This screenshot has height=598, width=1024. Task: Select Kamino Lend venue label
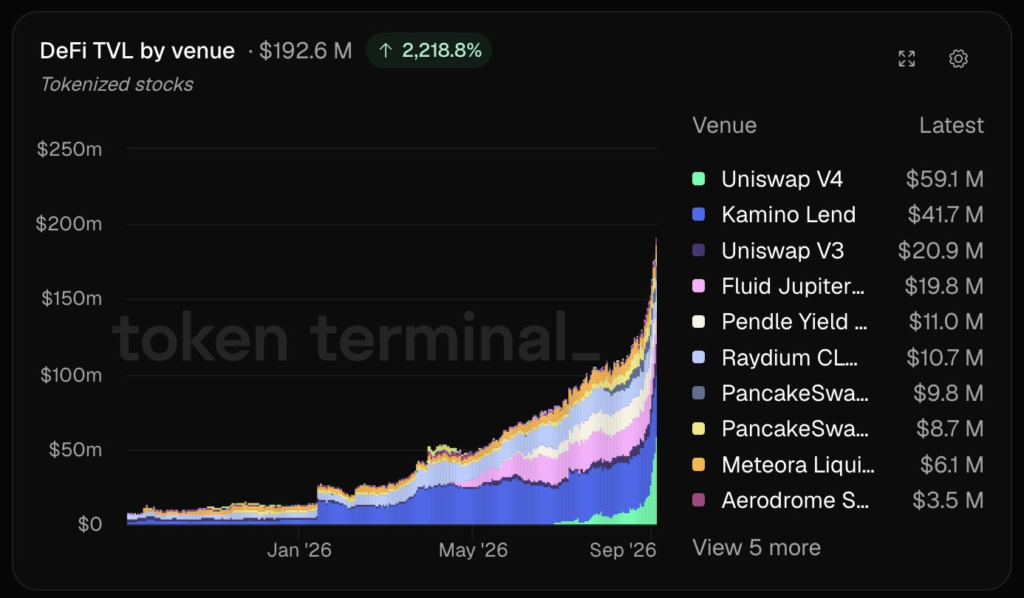point(788,214)
